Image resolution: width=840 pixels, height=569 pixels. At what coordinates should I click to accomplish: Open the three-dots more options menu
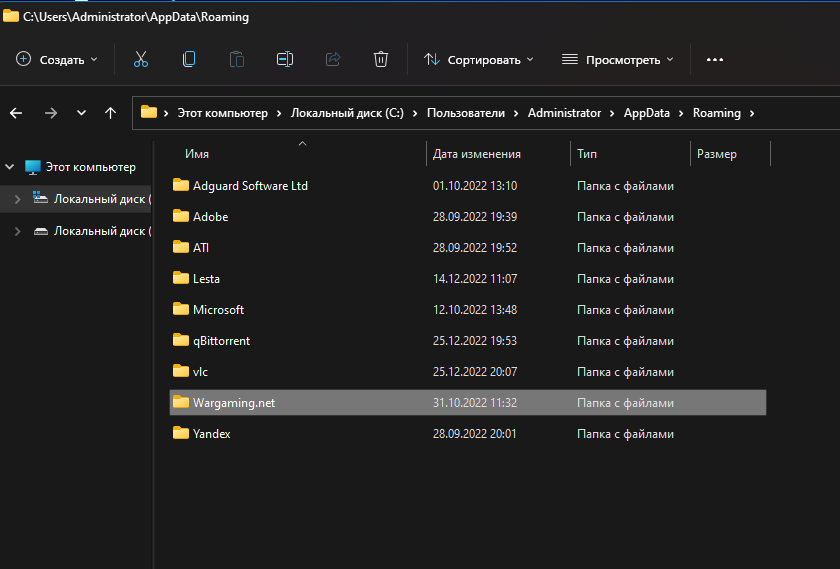point(714,60)
